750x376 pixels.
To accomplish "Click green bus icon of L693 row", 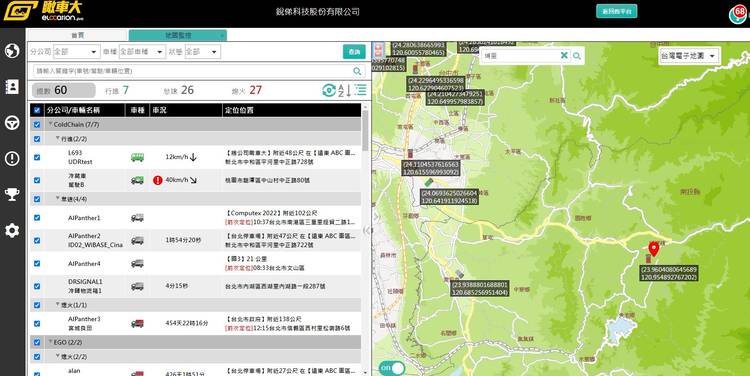I will [137, 157].
